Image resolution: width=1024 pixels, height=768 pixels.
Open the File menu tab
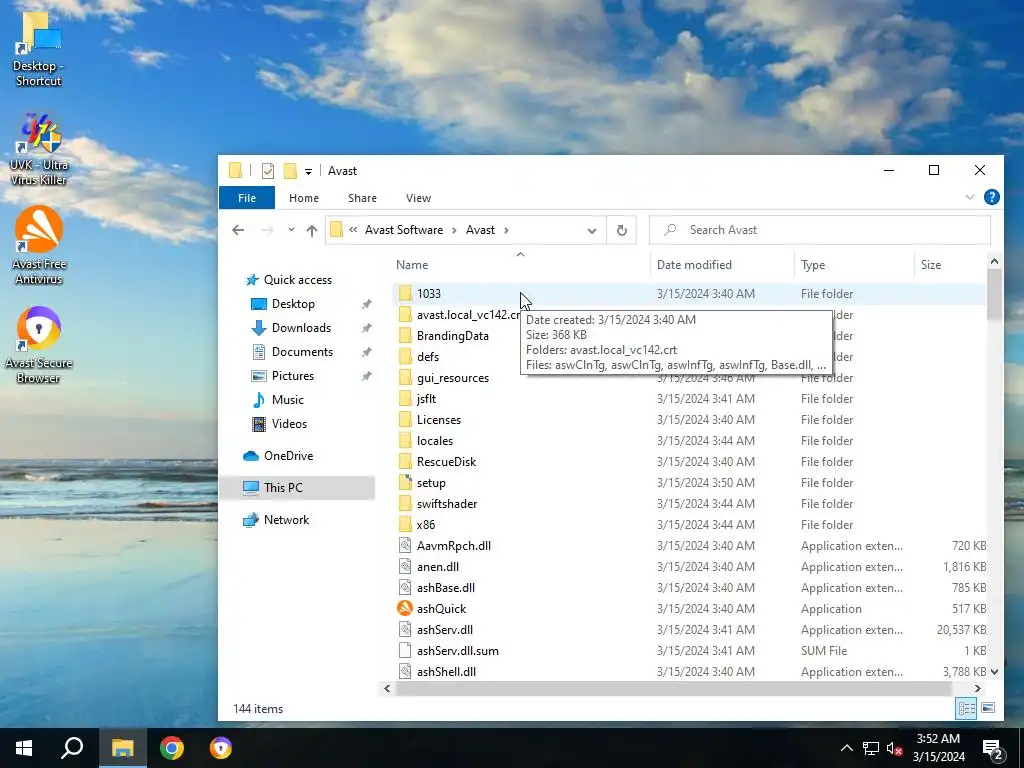pyautogui.click(x=247, y=198)
